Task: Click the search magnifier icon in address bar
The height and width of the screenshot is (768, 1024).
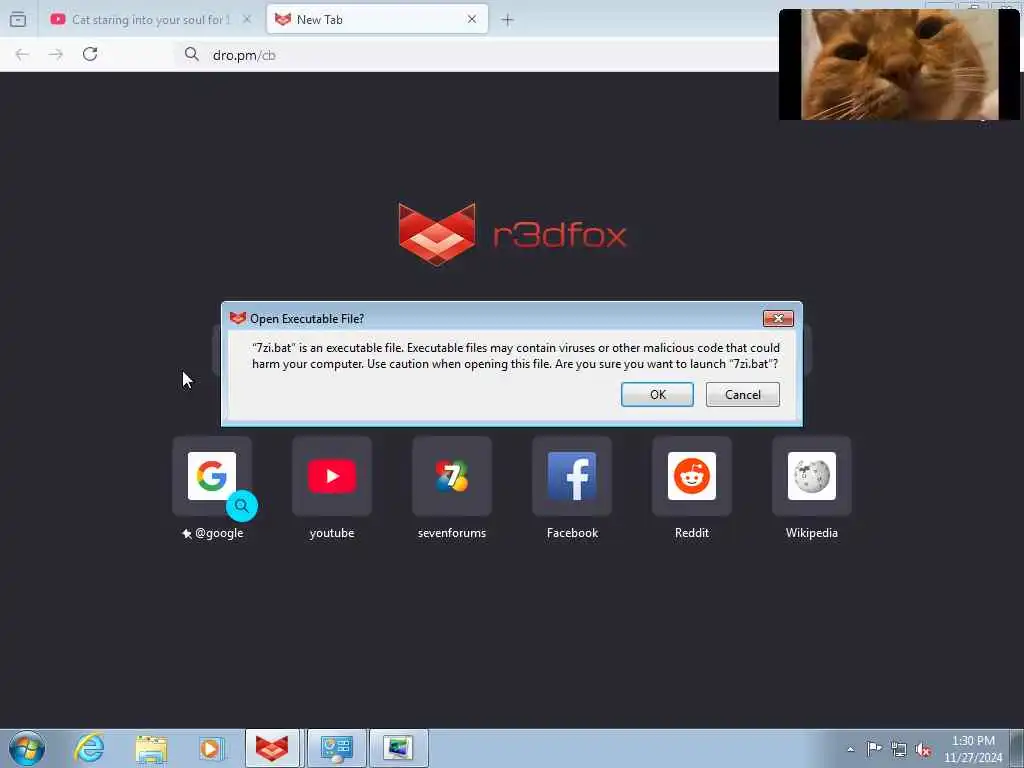Action: [x=191, y=54]
